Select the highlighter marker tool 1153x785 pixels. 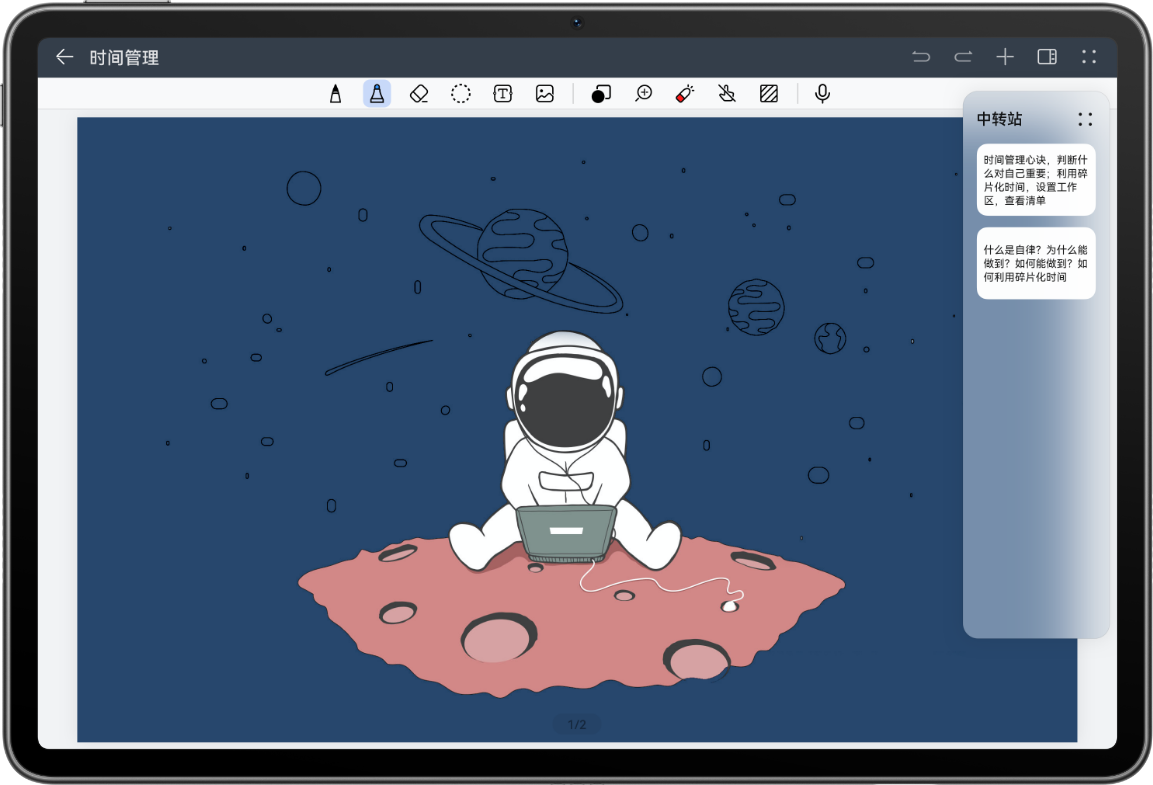[x=377, y=94]
